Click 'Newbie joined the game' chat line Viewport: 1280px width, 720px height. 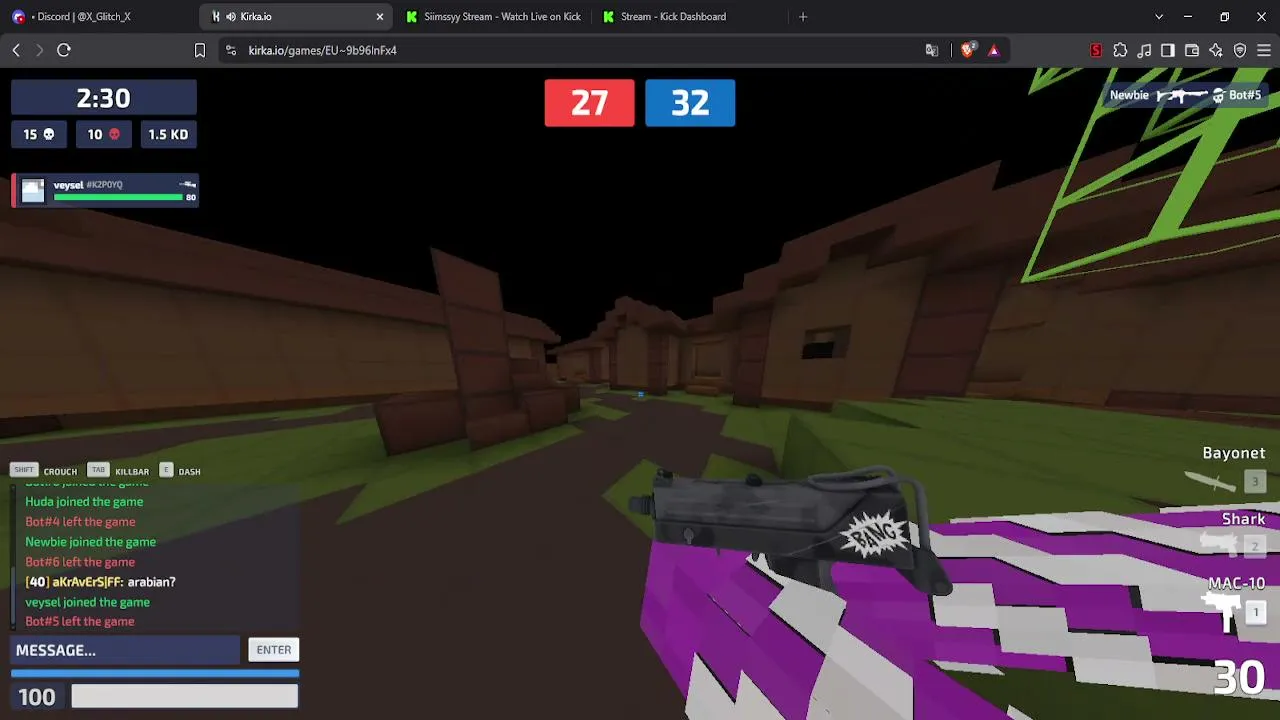pos(90,542)
